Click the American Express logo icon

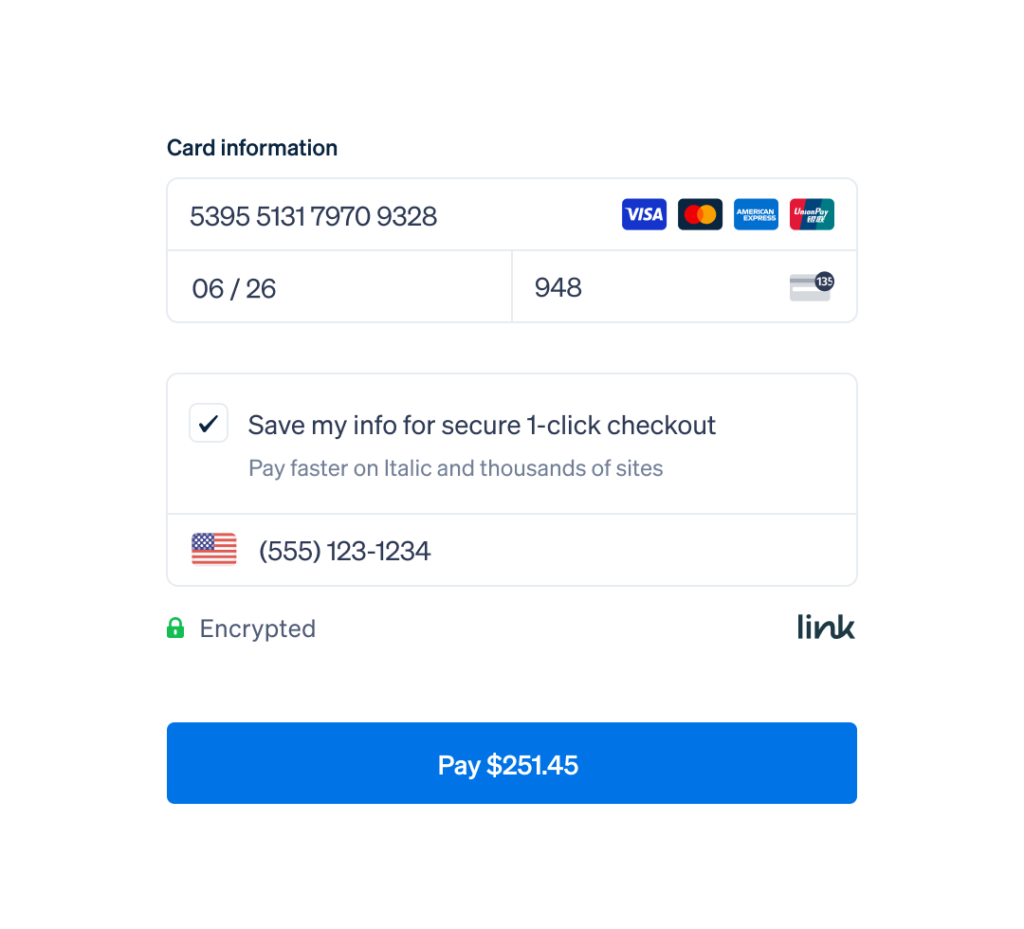tap(756, 214)
